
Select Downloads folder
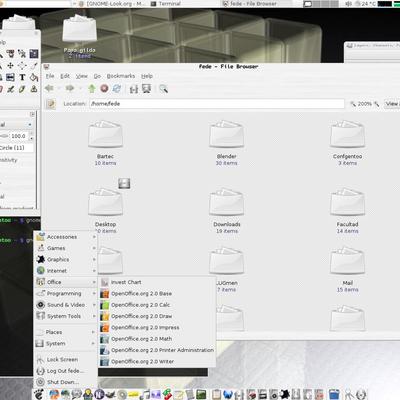pos(227,211)
